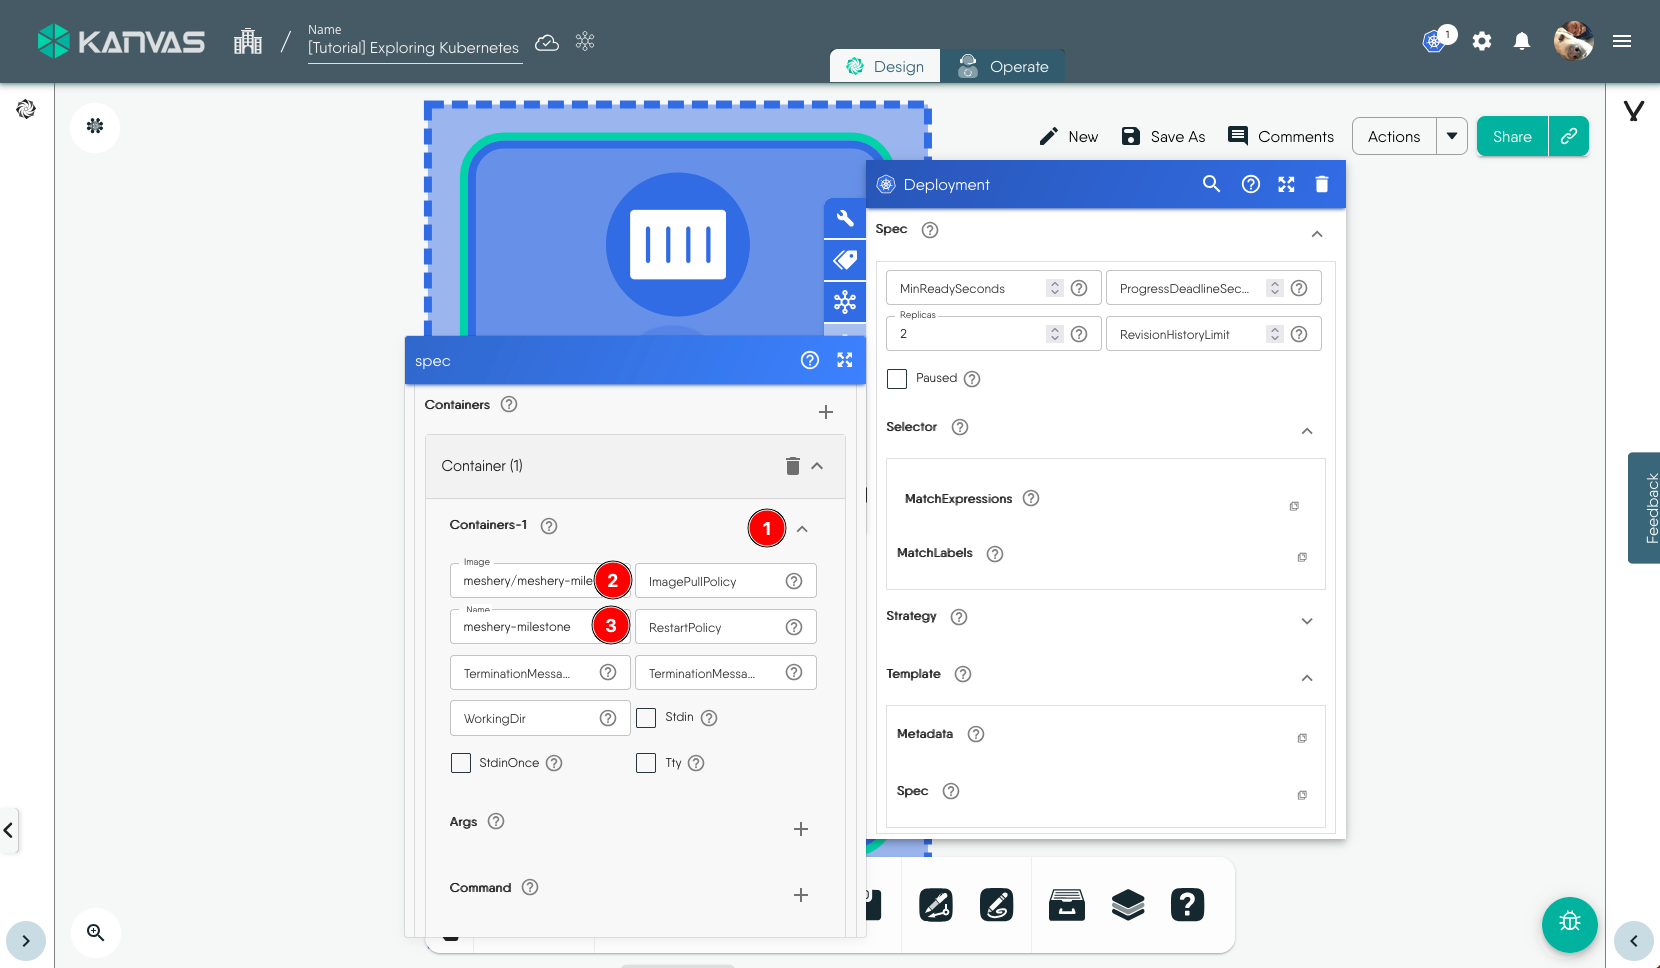Delete Container (1) with the trash icon
The height and width of the screenshot is (968, 1660).
(x=792, y=466)
